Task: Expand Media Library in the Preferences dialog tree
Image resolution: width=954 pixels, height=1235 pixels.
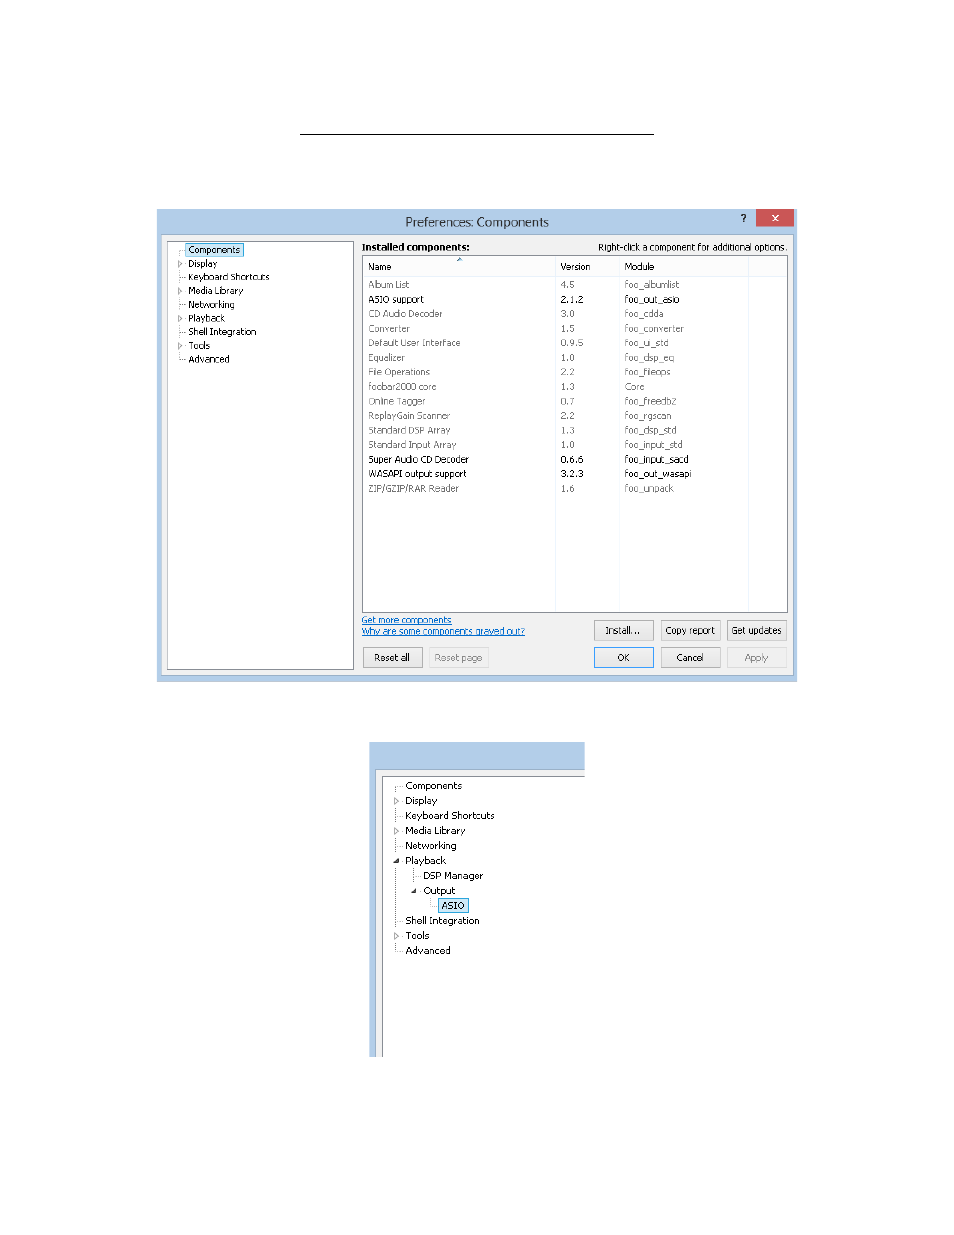Action: pyautogui.click(x=180, y=291)
